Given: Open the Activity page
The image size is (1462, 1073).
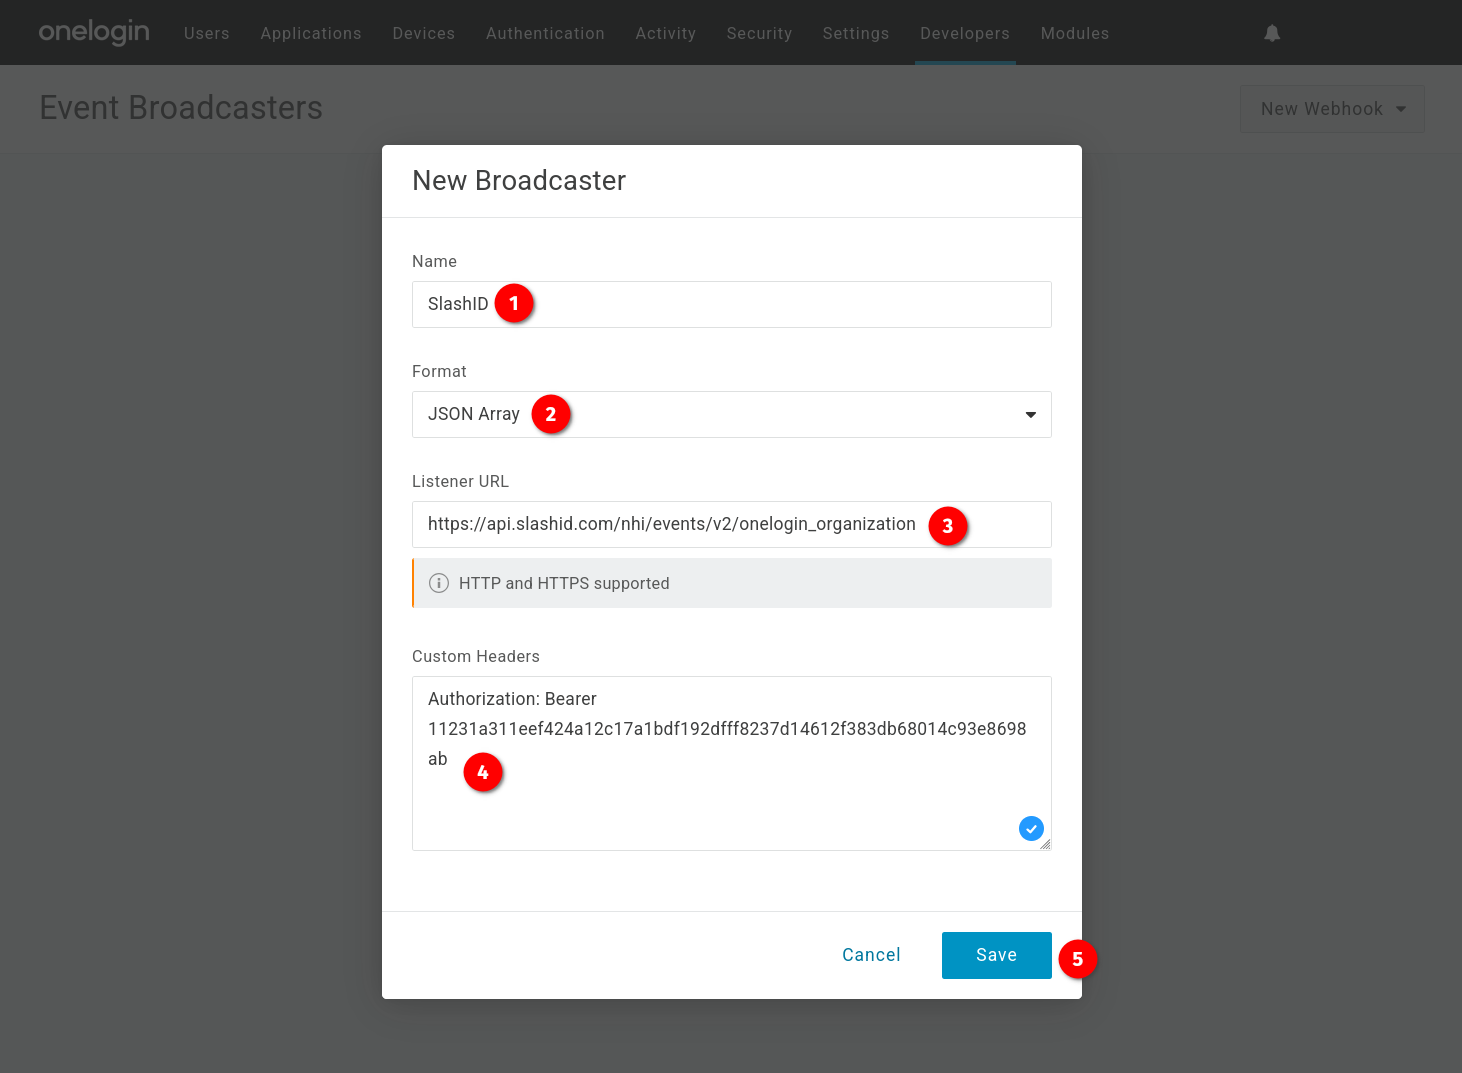Looking at the screenshot, I should click(665, 33).
